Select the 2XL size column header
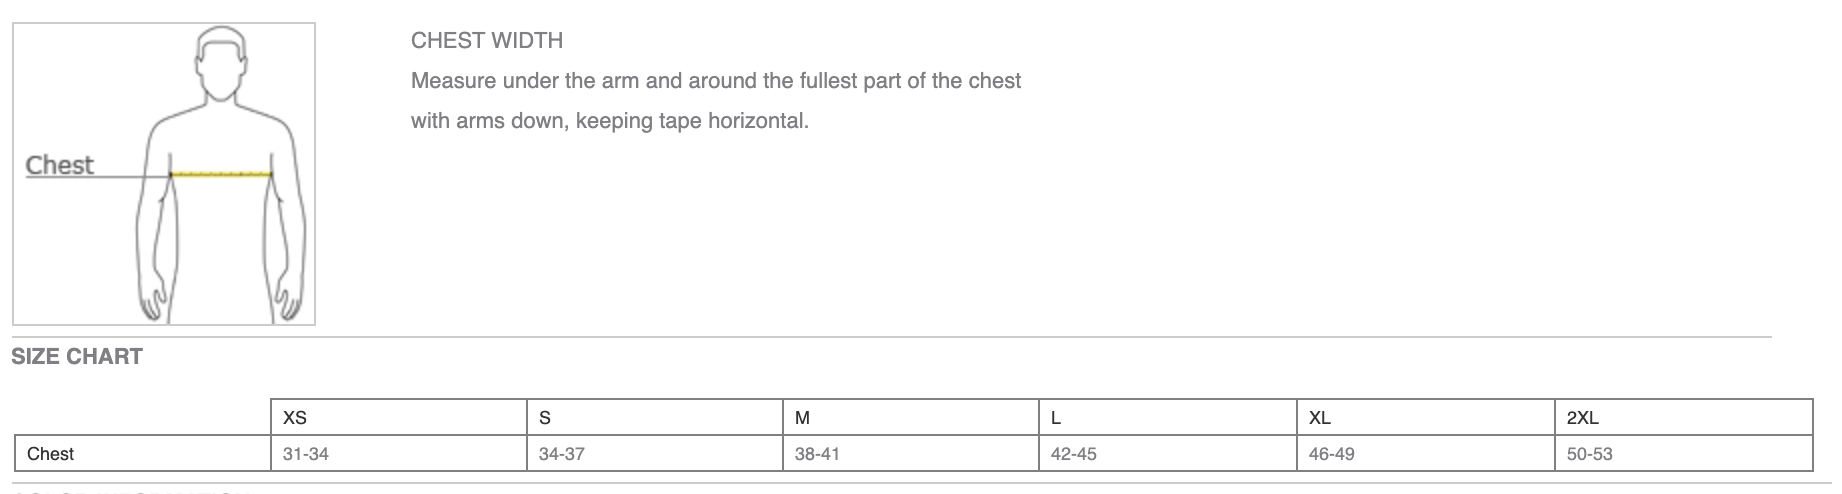 click(x=1684, y=418)
